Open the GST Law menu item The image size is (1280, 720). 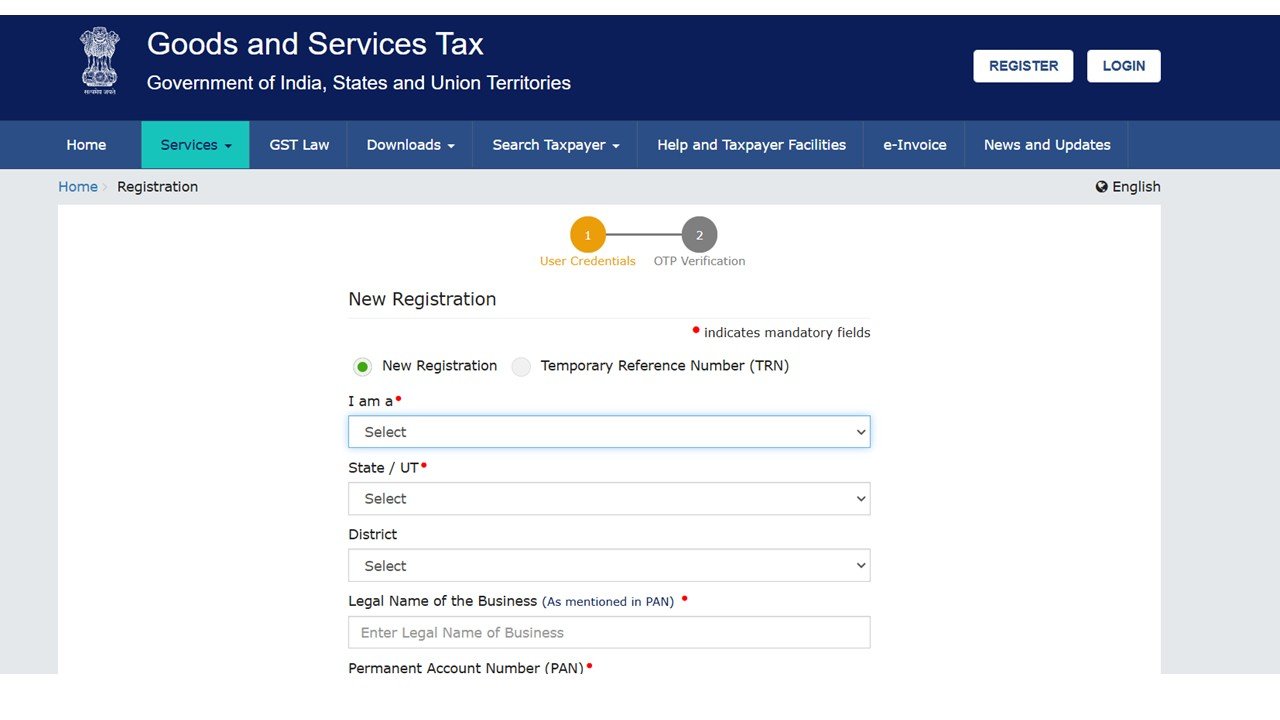[299, 145]
